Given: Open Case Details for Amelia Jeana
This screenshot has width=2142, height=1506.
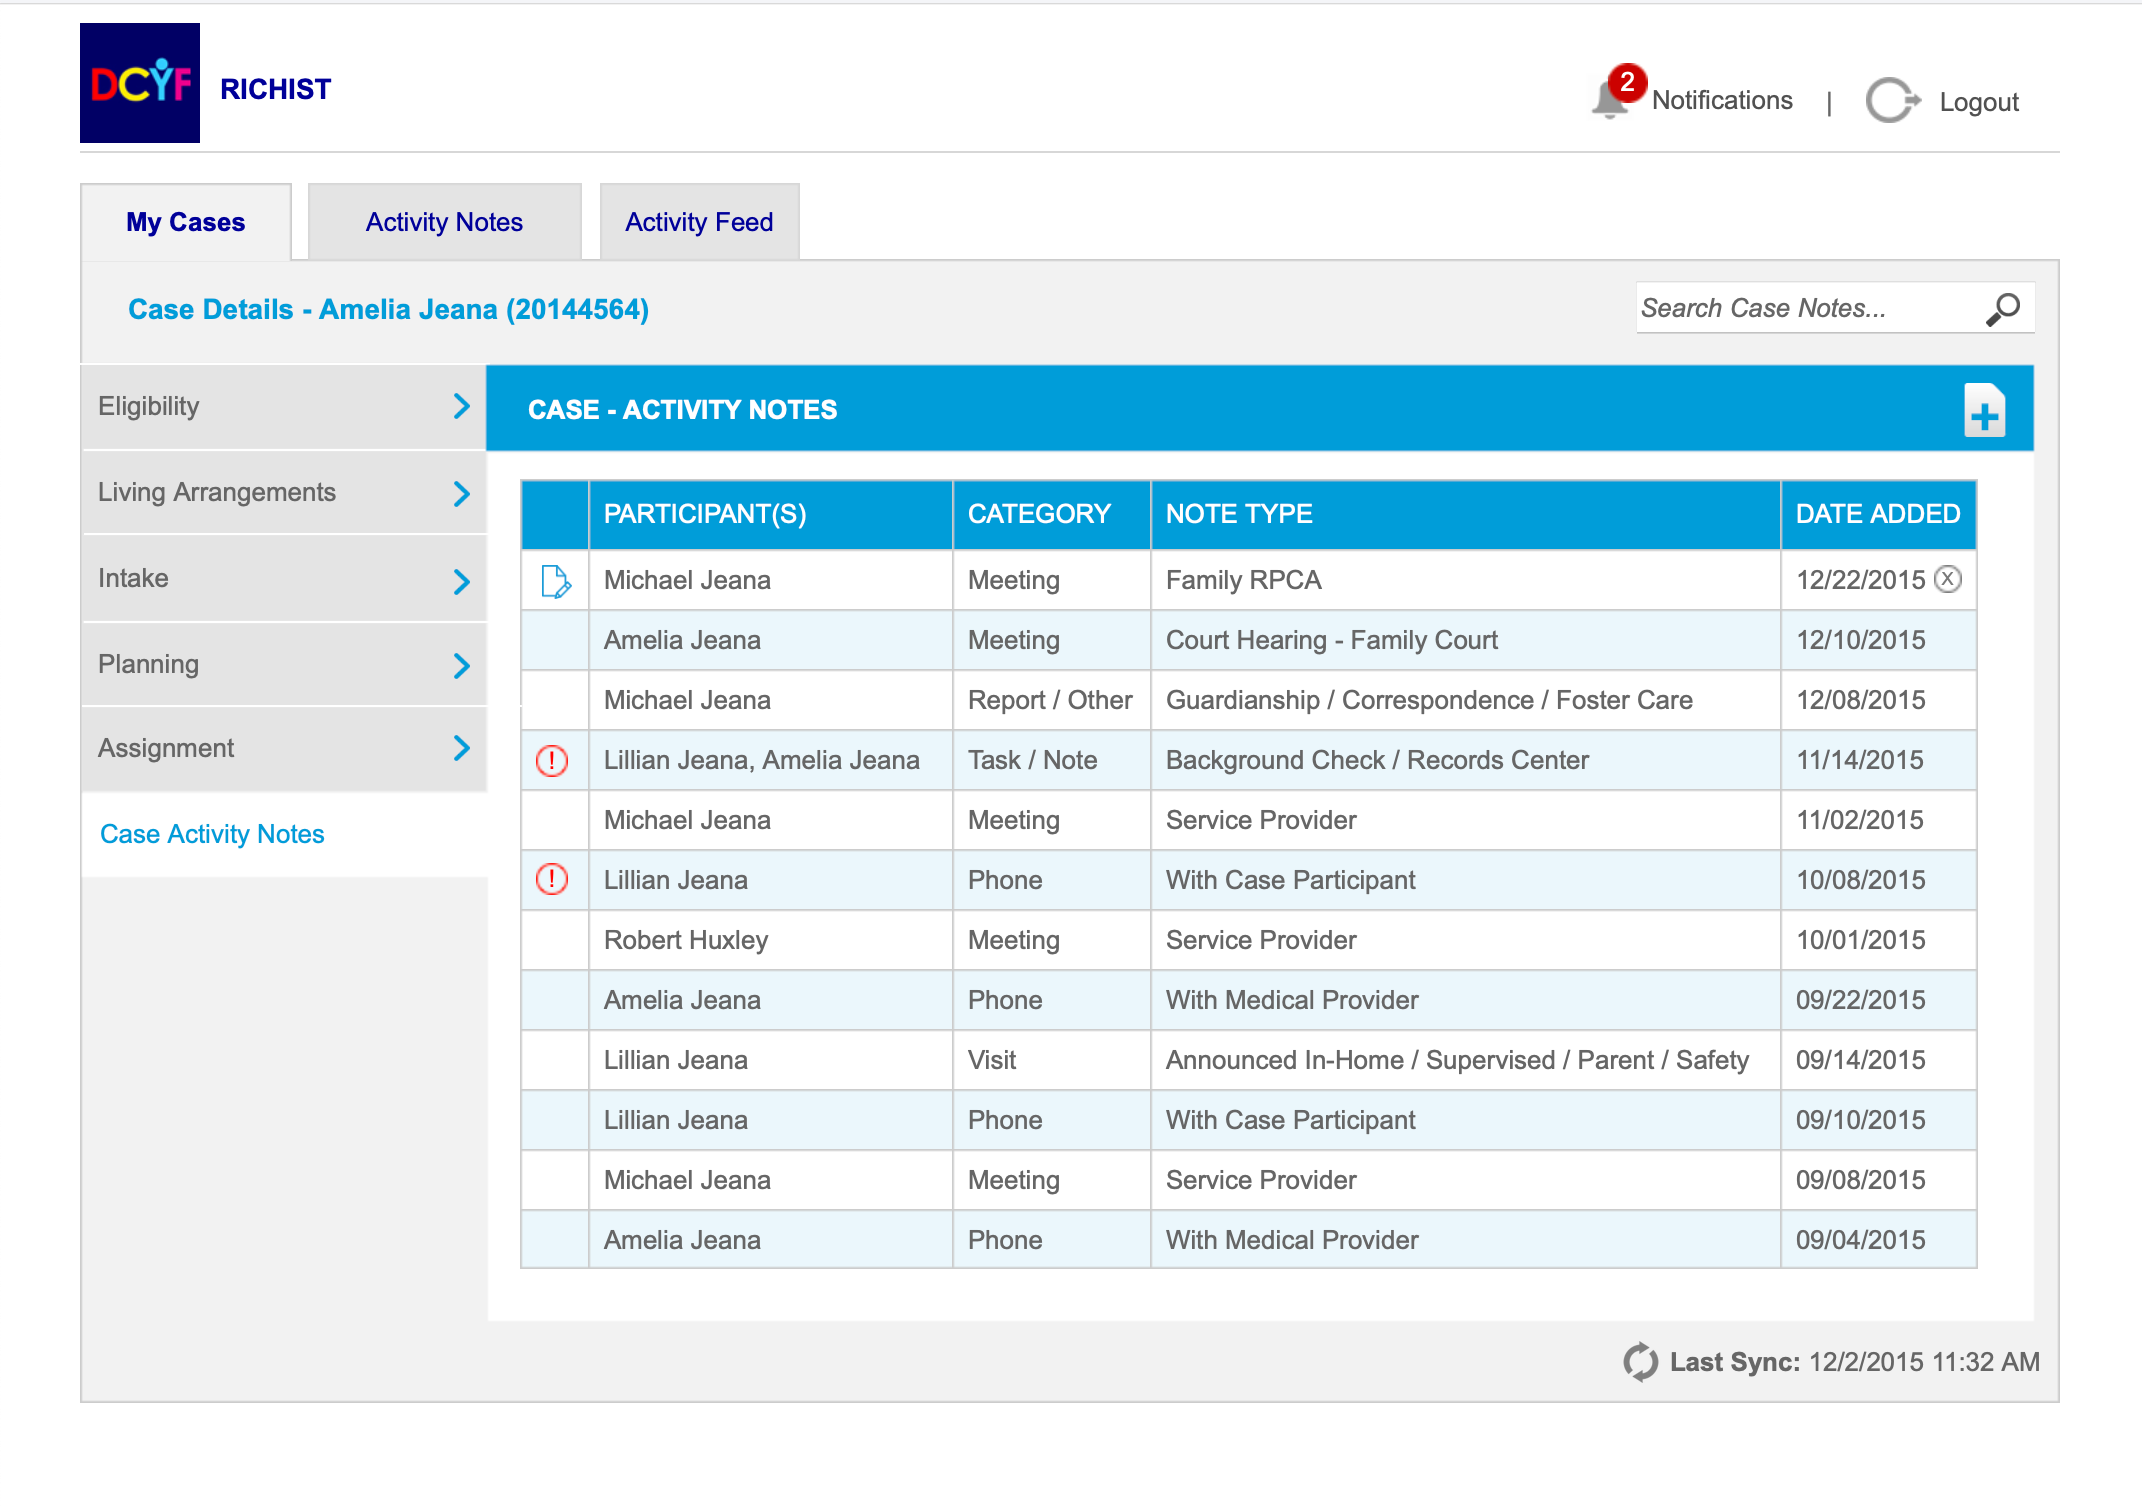Looking at the screenshot, I should click(388, 309).
